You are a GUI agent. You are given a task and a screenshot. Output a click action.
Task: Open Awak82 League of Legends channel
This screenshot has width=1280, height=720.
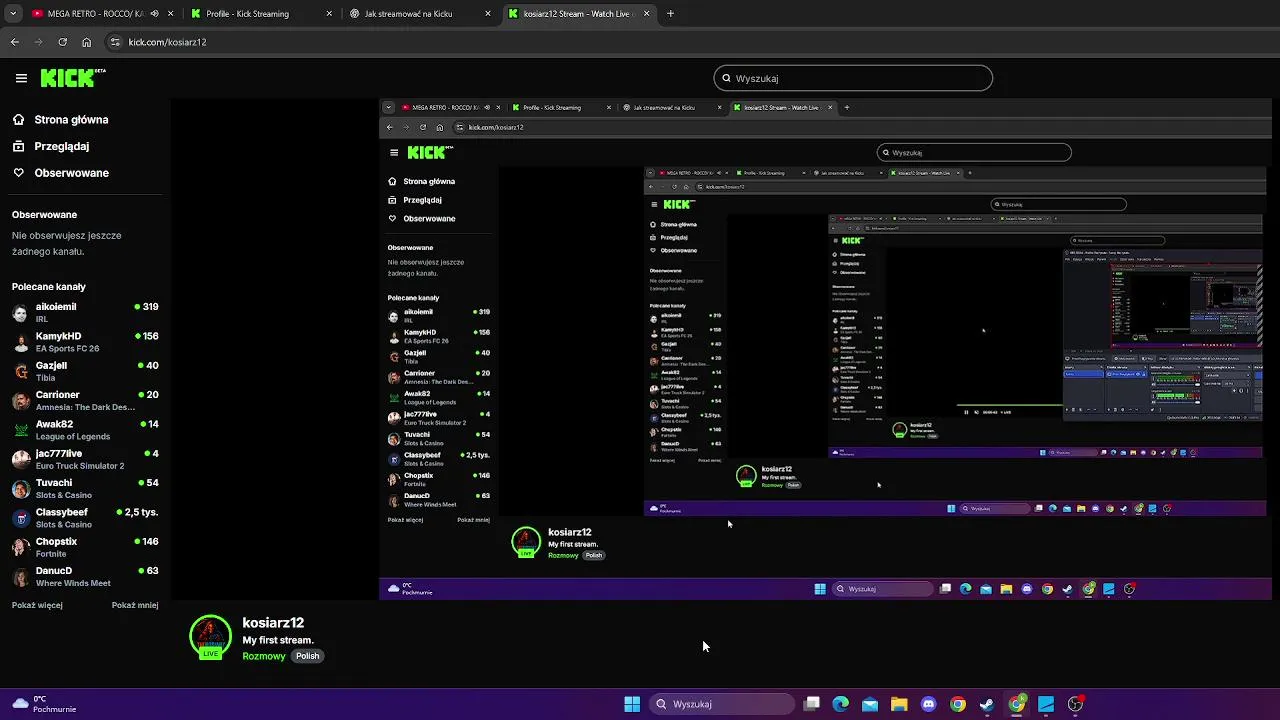click(85, 430)
